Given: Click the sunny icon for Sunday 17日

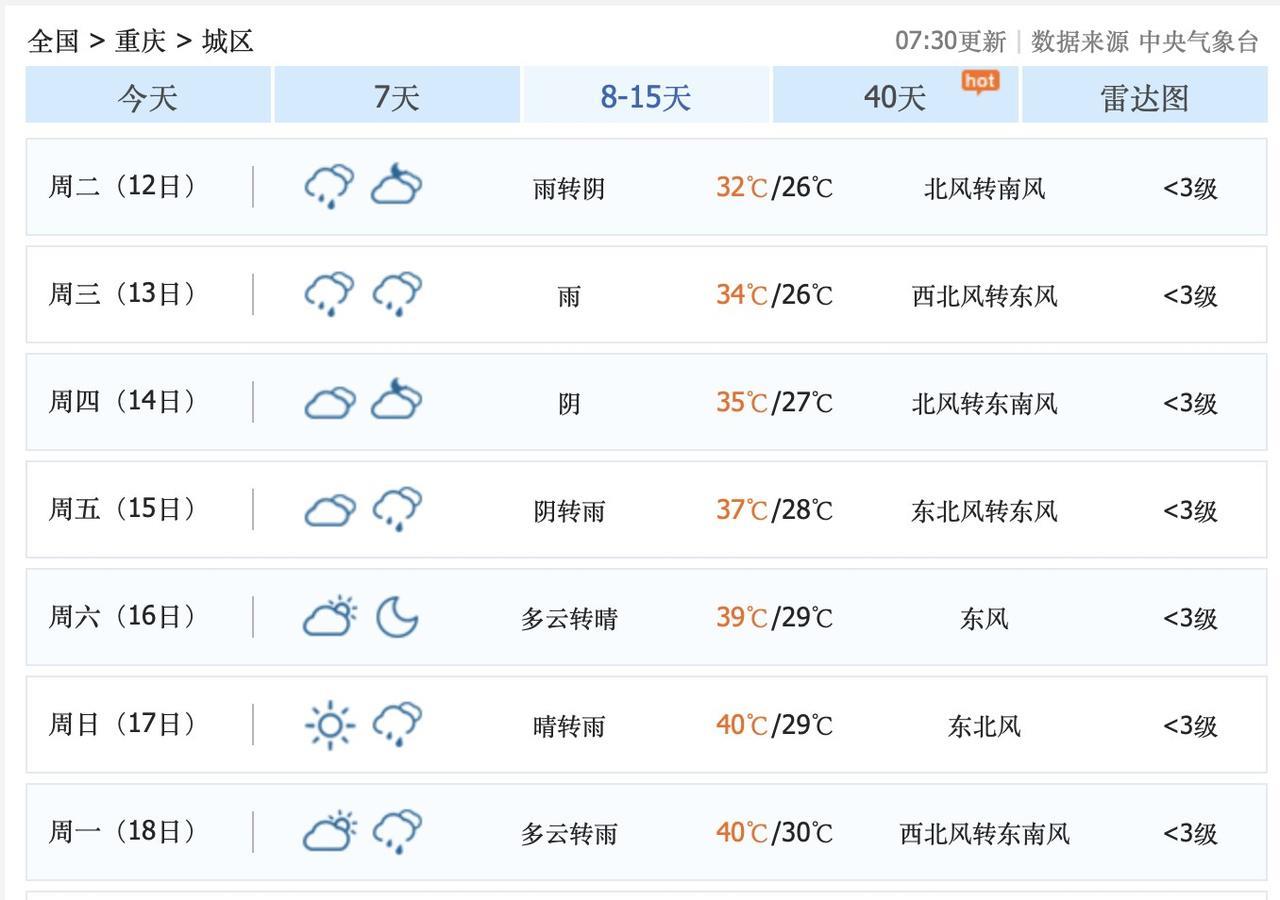Looking at the screenshot, I should point(329,725).
